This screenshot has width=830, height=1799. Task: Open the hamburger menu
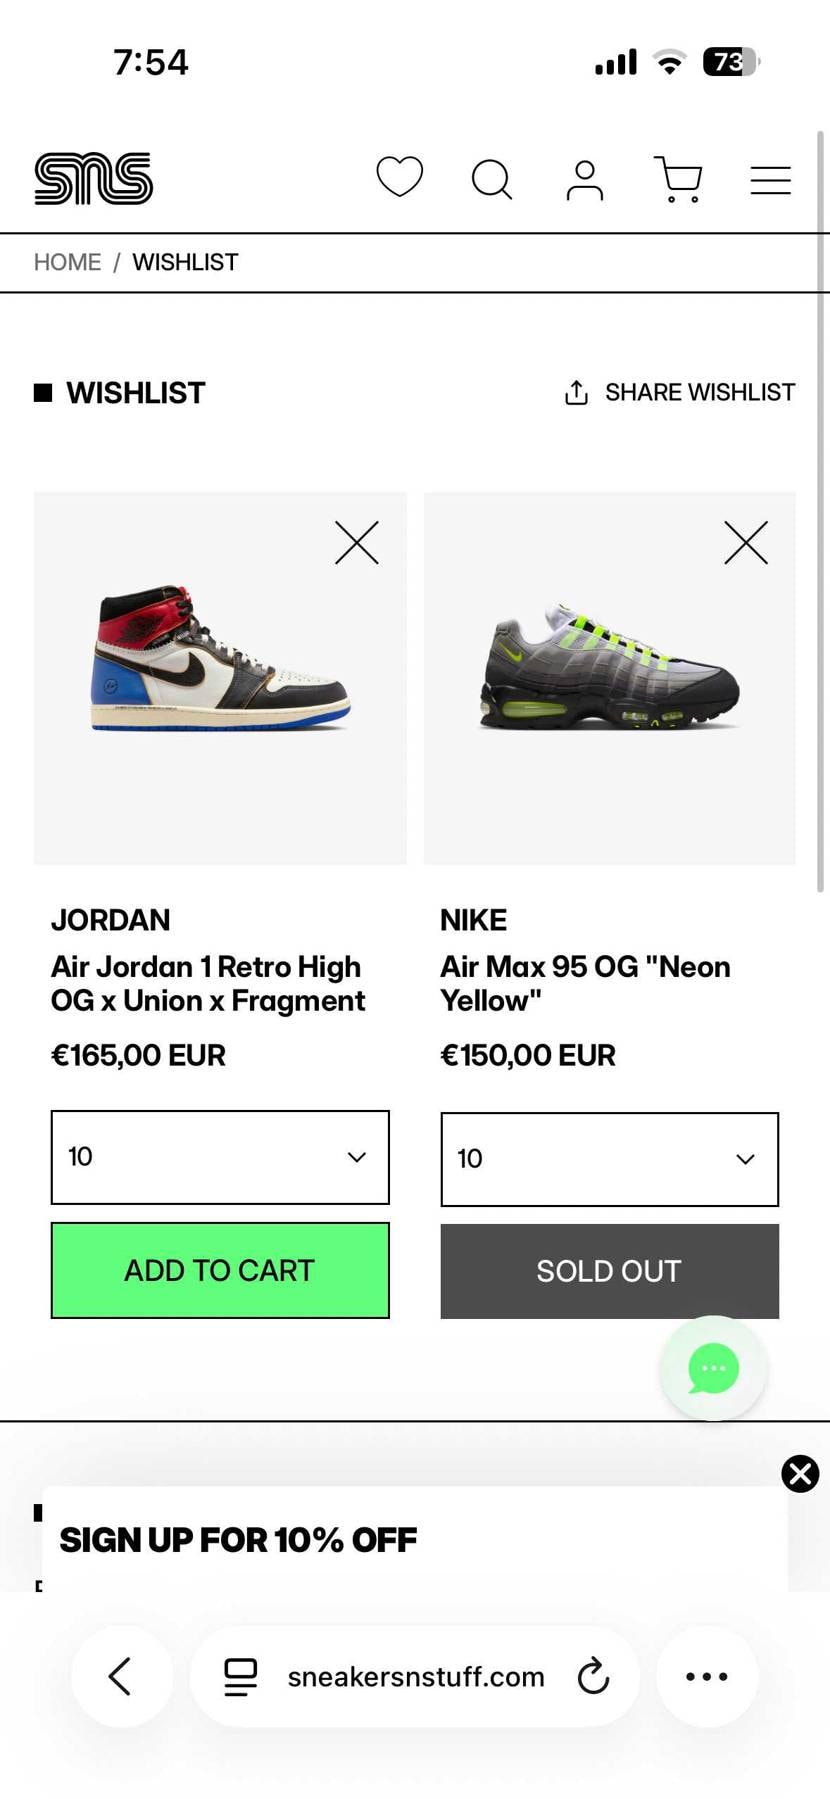pos(770,180)
